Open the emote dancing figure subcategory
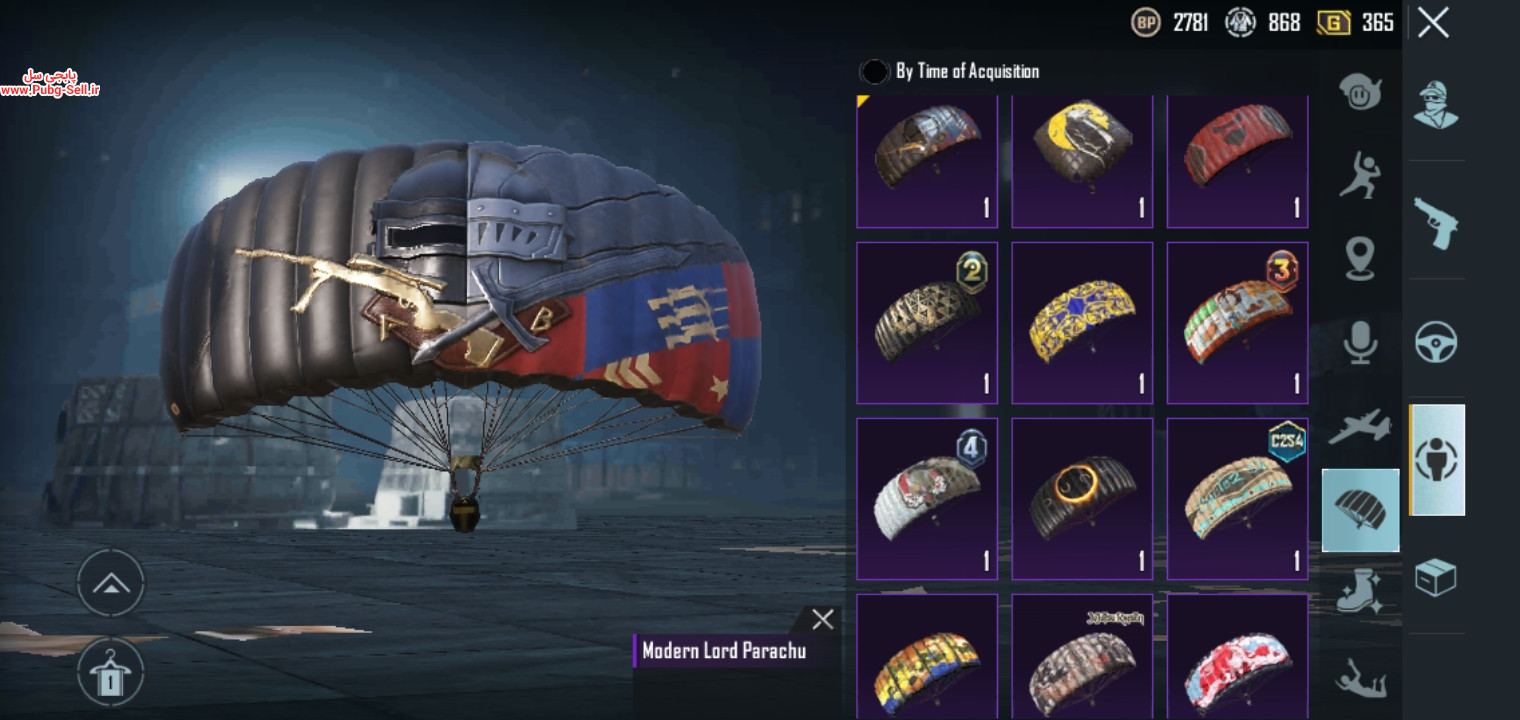The image size is (1520, 720). 1360,175
